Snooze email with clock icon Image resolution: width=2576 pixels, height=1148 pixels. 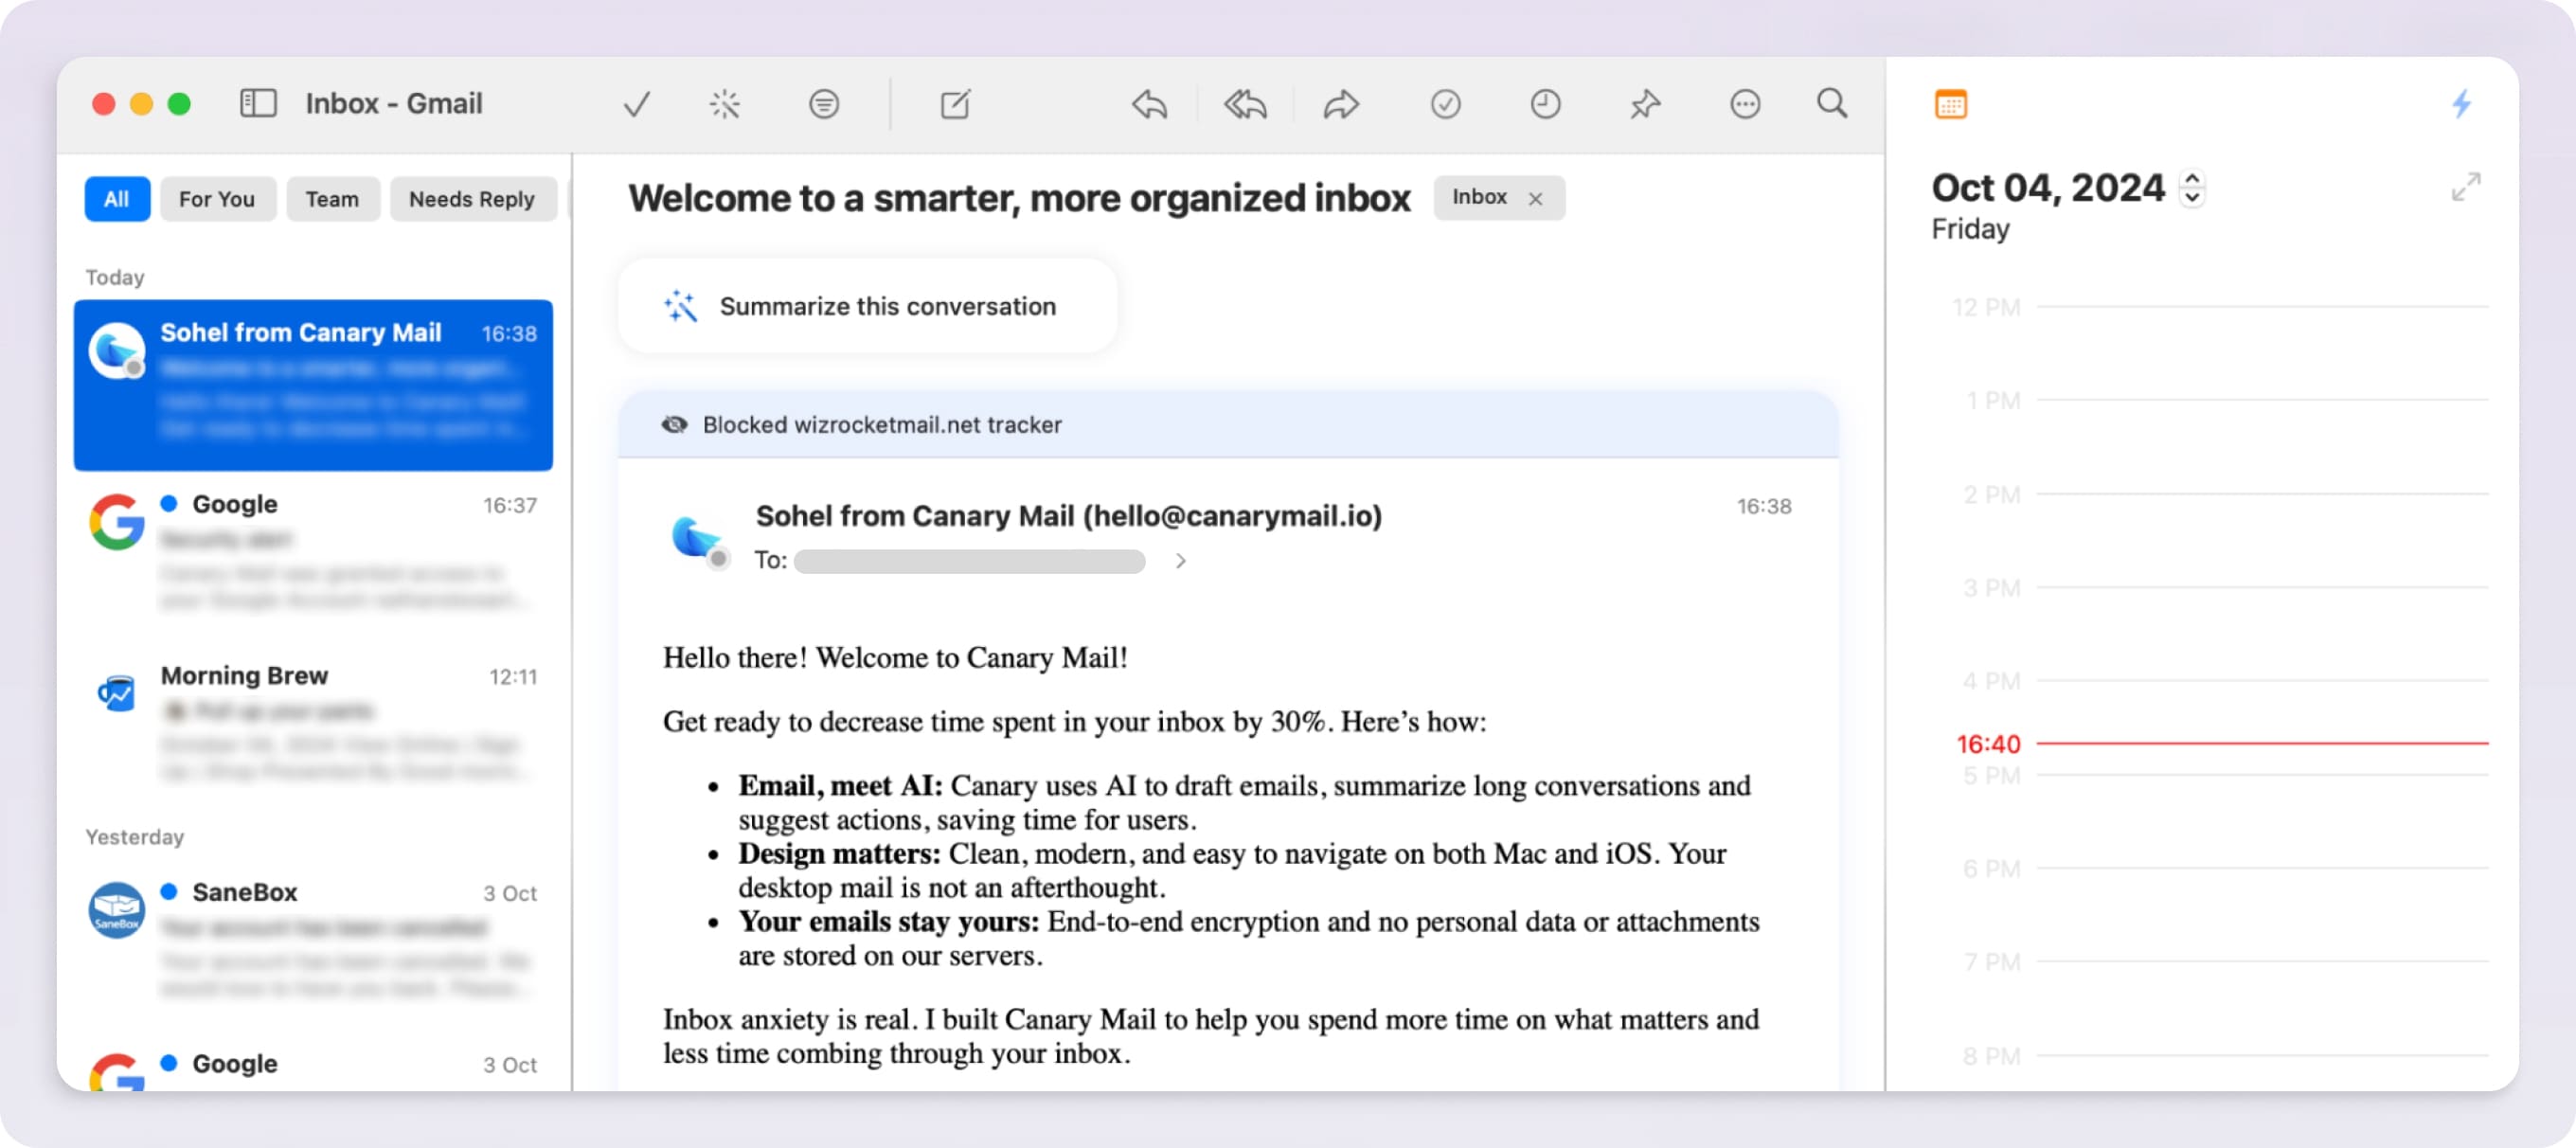point(1545,104)
